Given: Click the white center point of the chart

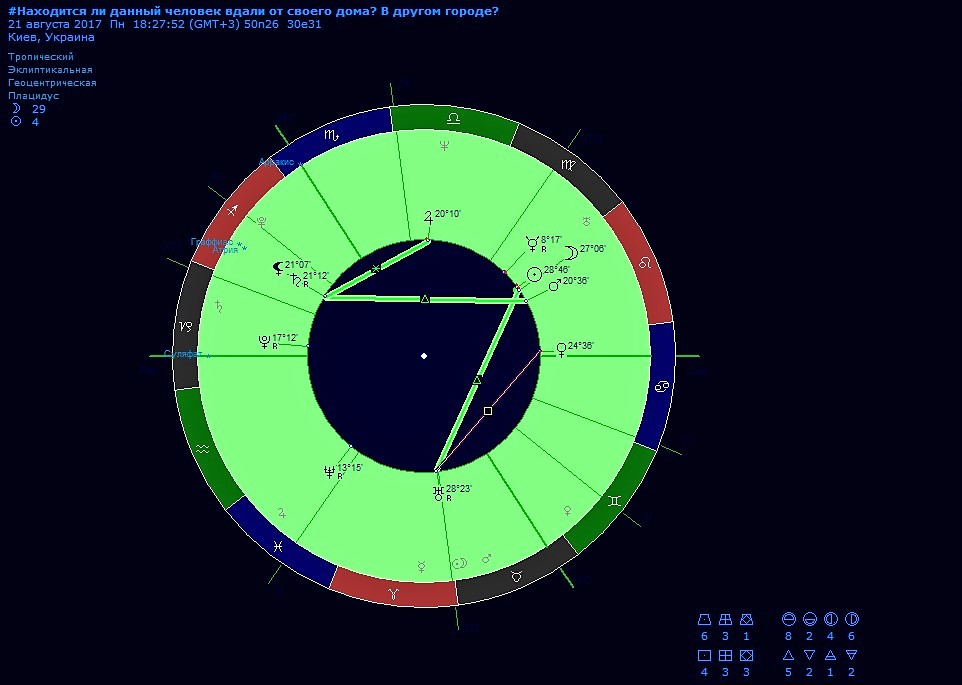Looking at the screenshot, I should tap(424, 356).
